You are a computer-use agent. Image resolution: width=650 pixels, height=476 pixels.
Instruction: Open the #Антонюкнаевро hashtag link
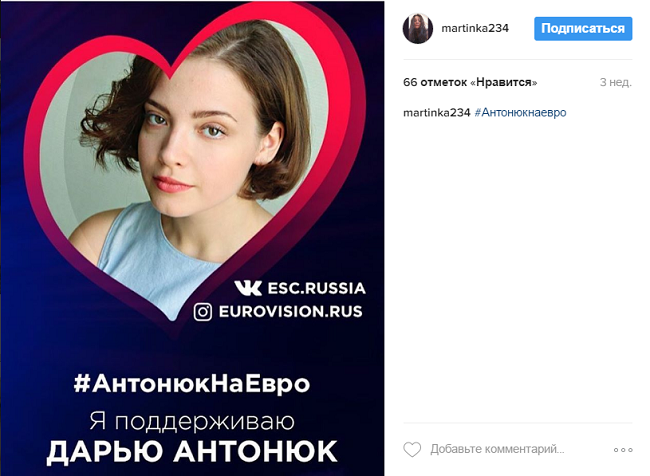520,112
